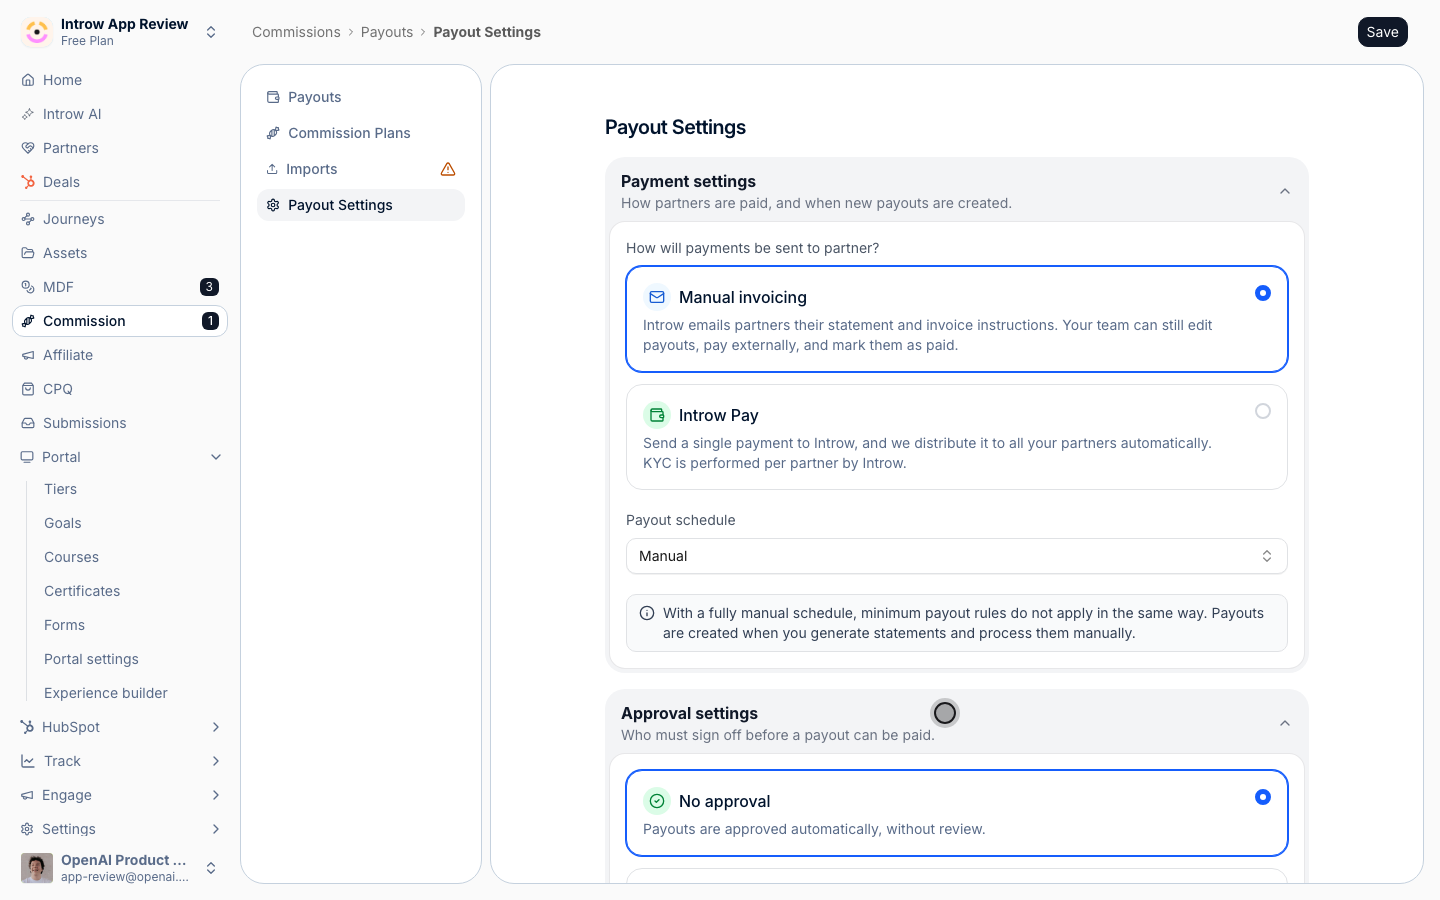Collapse the Approval settings section
This screenshot has height=900, width=1440.
tap(1285, 723)
